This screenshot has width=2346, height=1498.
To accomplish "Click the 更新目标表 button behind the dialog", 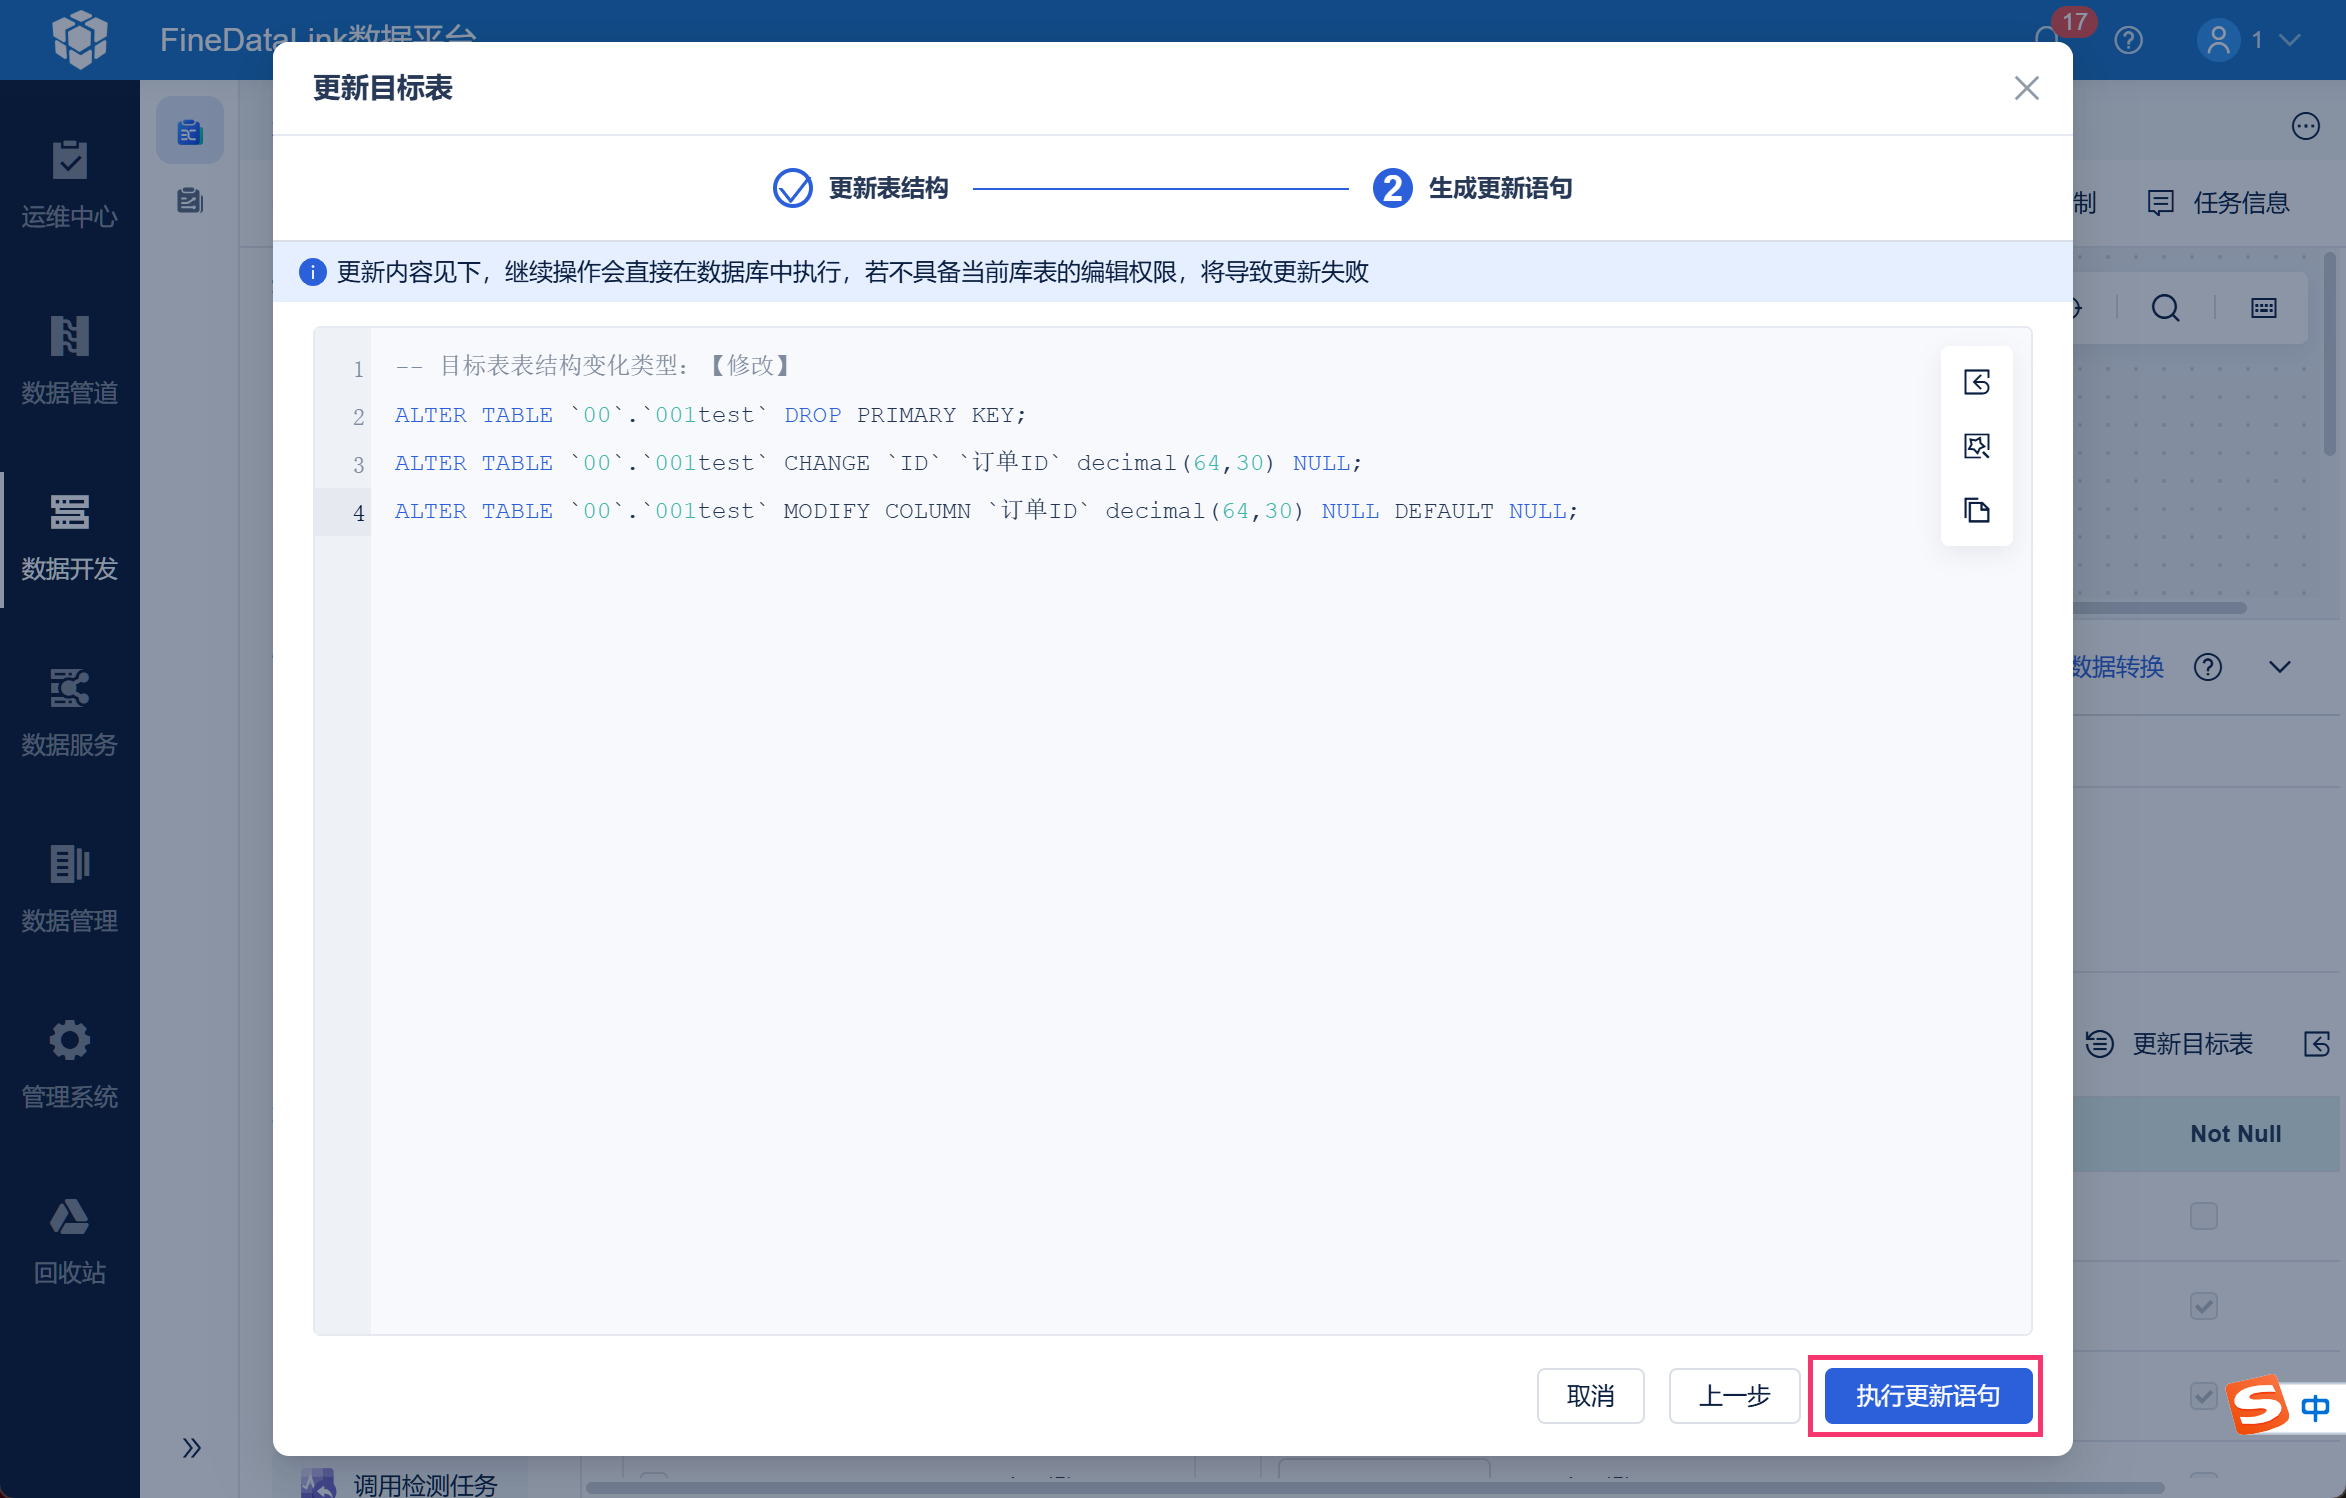I will click(2169, 1045).
